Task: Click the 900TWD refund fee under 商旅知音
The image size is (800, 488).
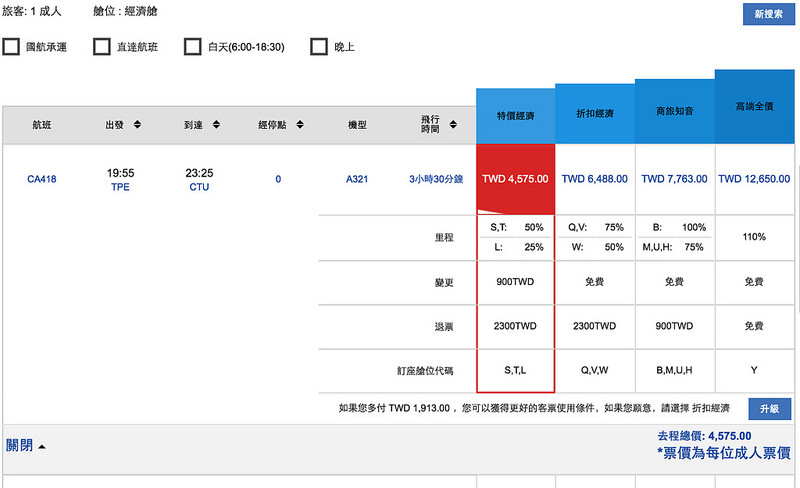Action: (x=674, y=326)
